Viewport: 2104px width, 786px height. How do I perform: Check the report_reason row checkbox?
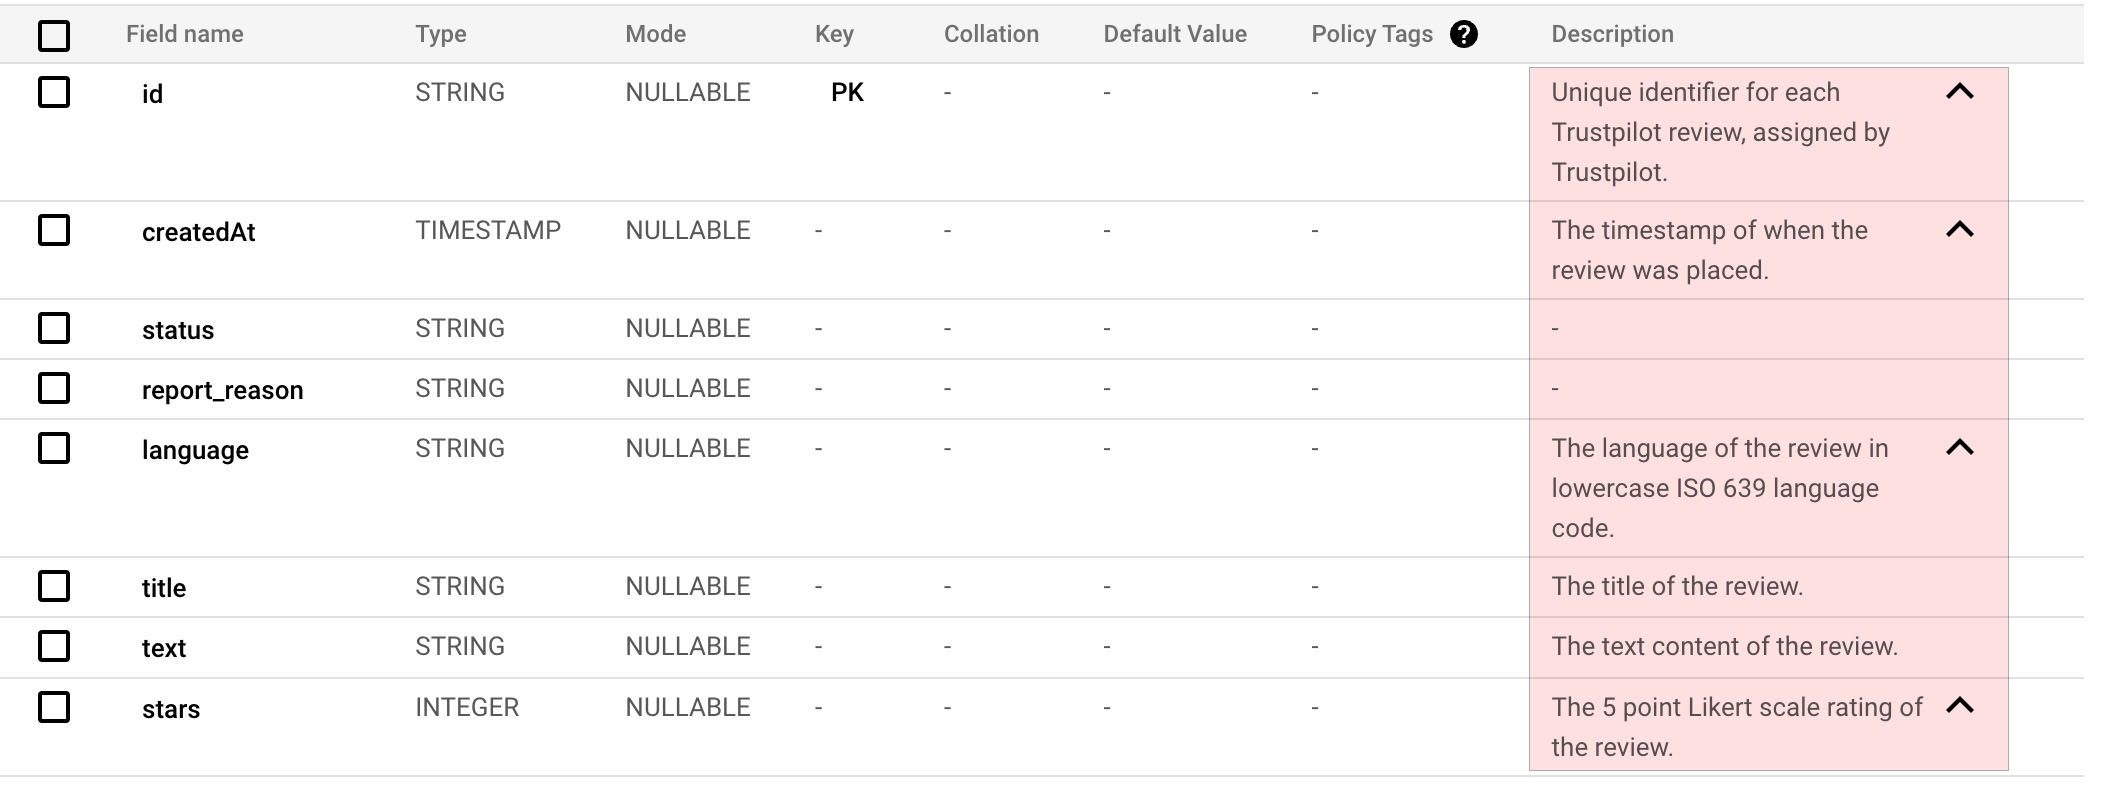tap(54, 388)
